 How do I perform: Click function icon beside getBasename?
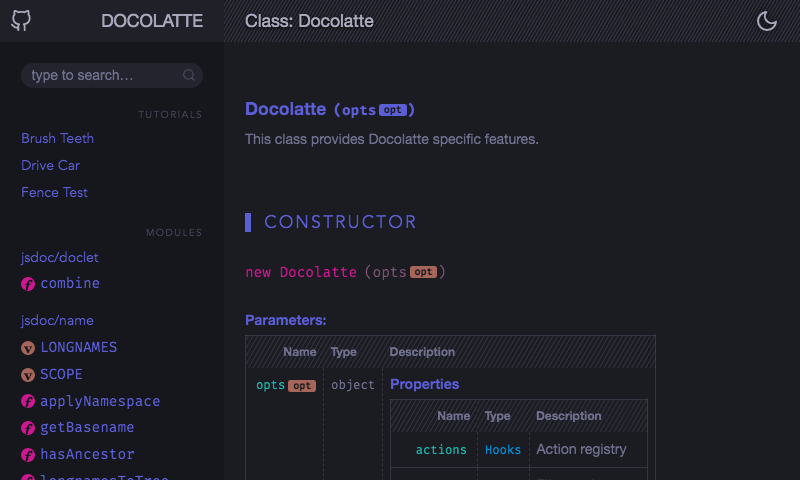coord(28,428)
